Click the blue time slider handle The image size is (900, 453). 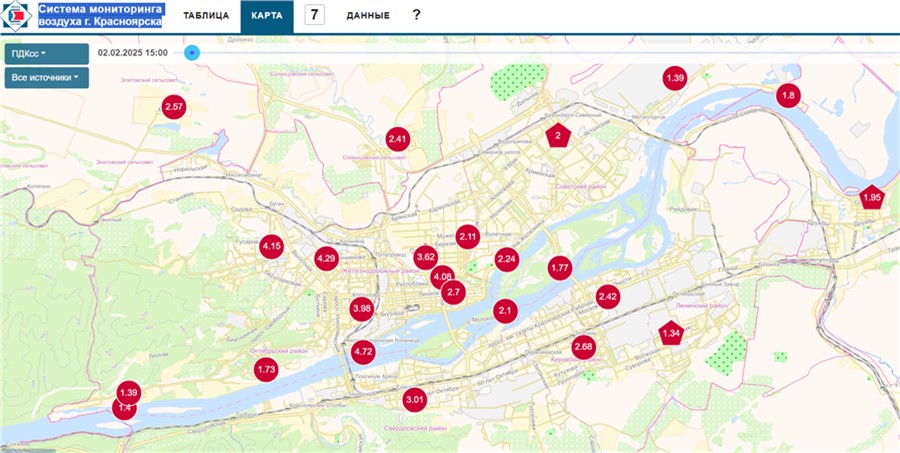pyautogui.click(x=192, y=53)
